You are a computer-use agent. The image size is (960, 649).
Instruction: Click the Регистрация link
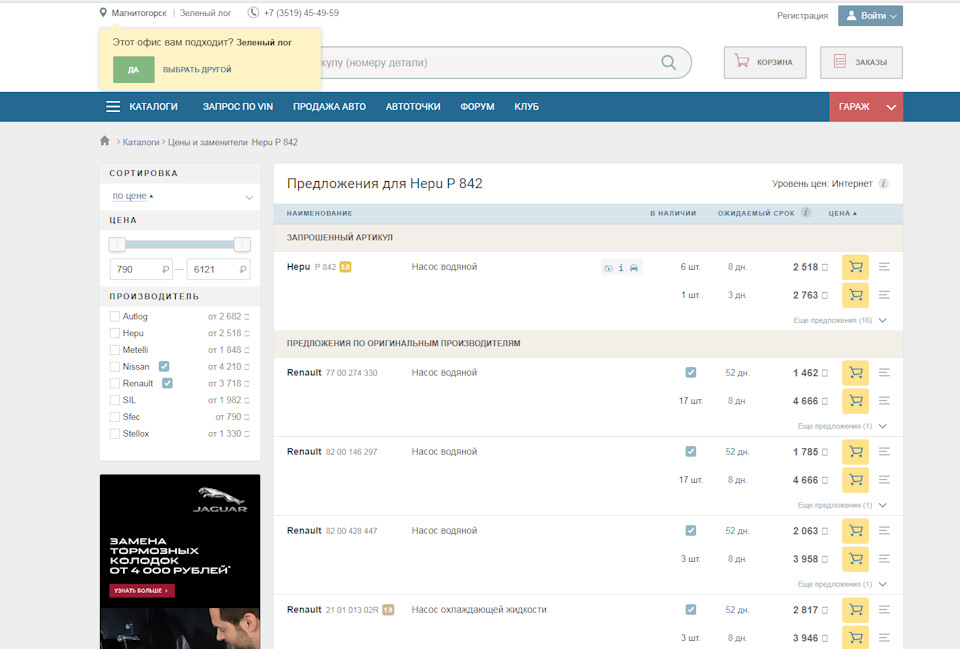pos(802,16)
